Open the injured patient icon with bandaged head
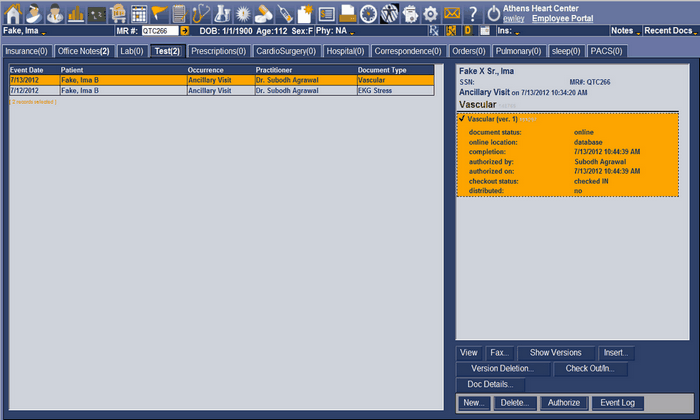This screenshot has height=420, width=700. (33, 14)
